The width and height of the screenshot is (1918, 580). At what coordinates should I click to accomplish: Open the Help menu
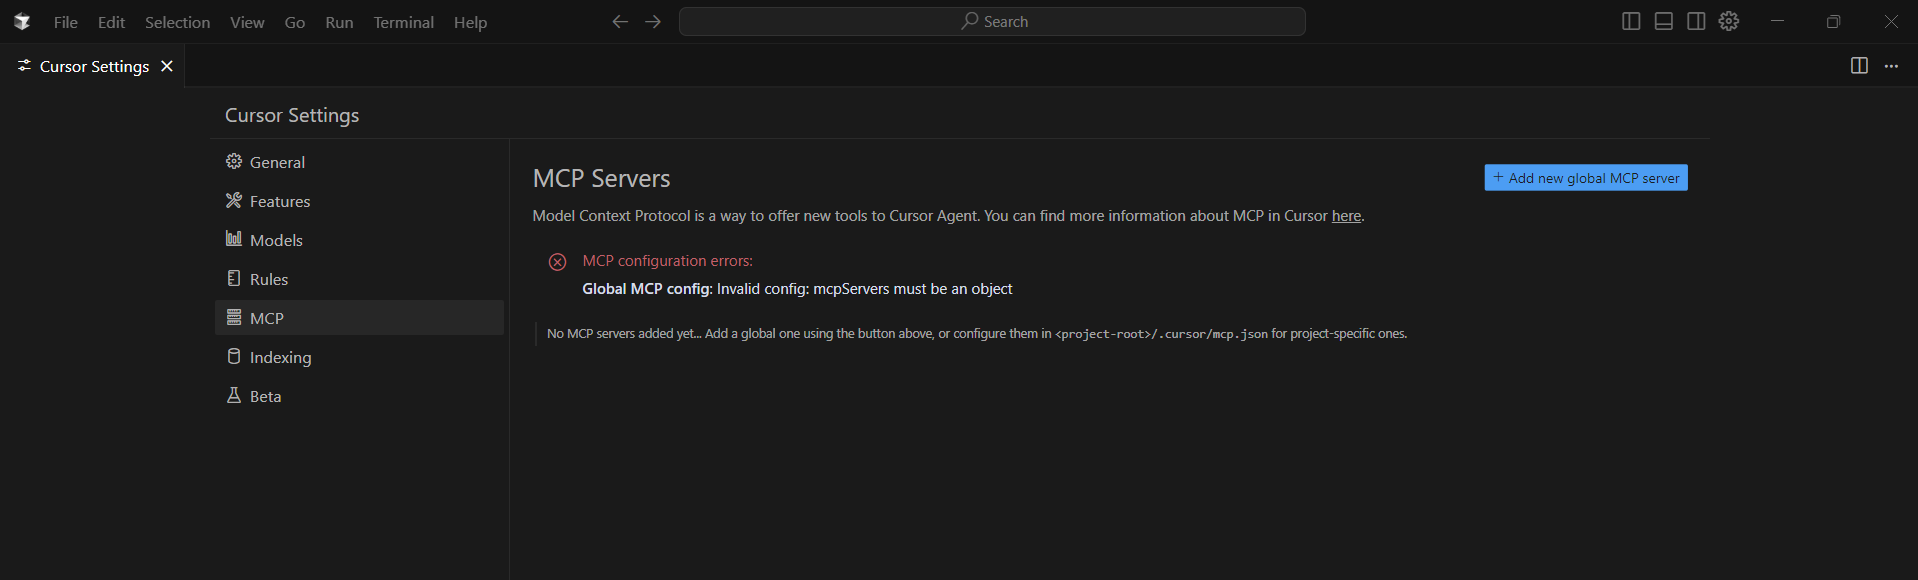470,22
